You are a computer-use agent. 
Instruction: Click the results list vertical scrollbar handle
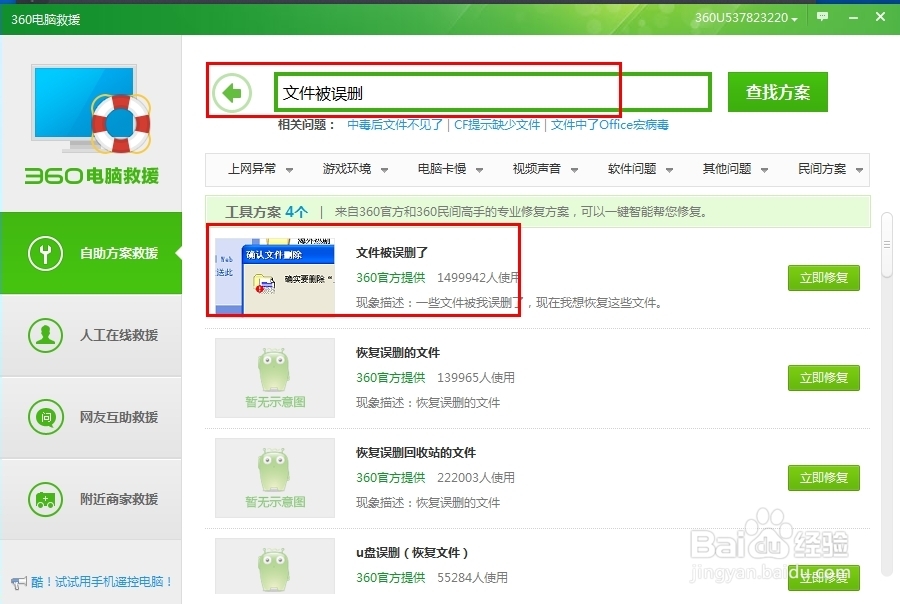(x=887, y=246)
